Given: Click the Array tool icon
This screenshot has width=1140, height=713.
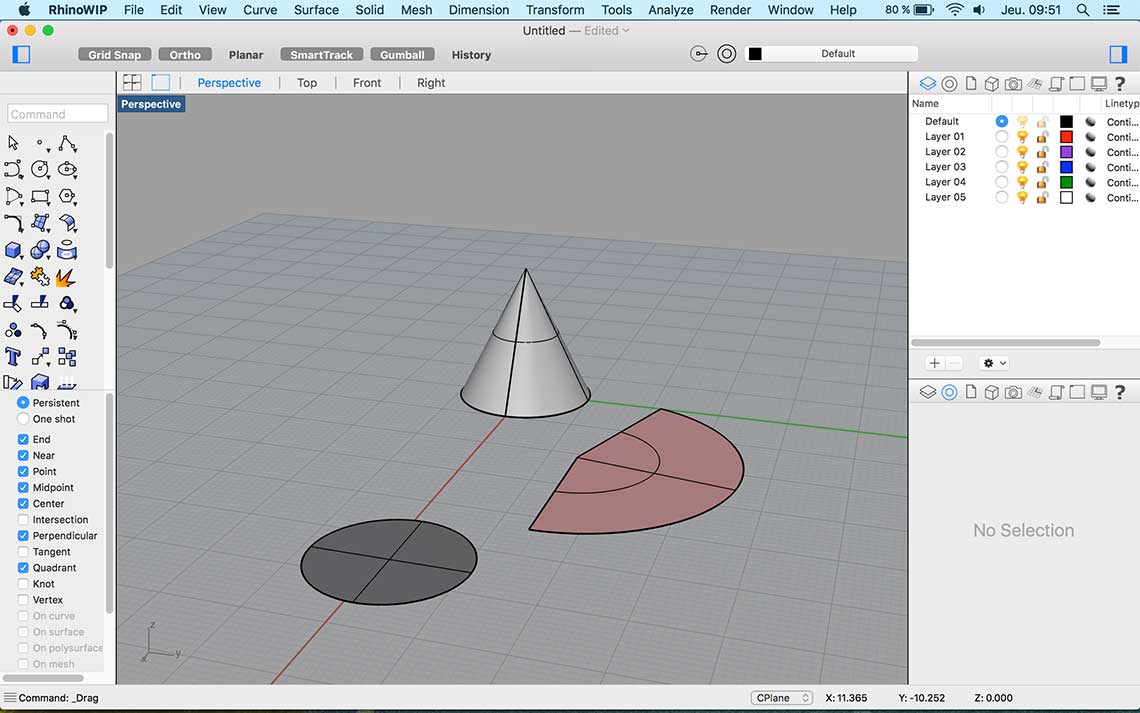Looking at the screenshot, I should (x=67, y=357).
